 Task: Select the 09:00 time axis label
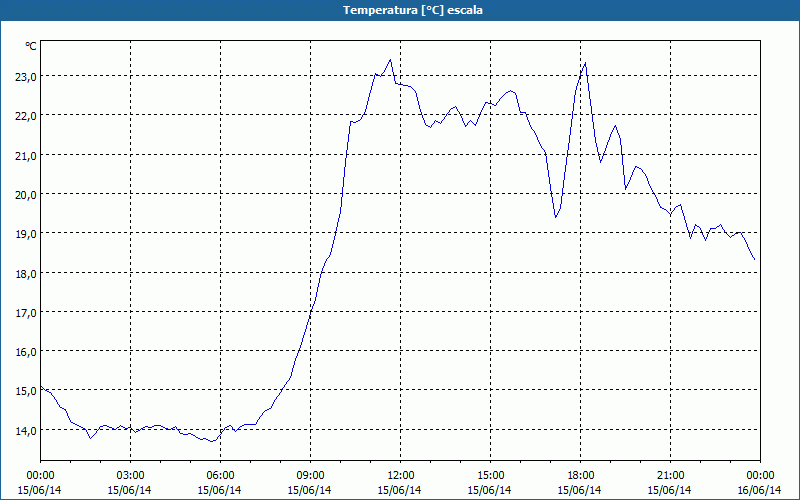(x=310, y=476)
